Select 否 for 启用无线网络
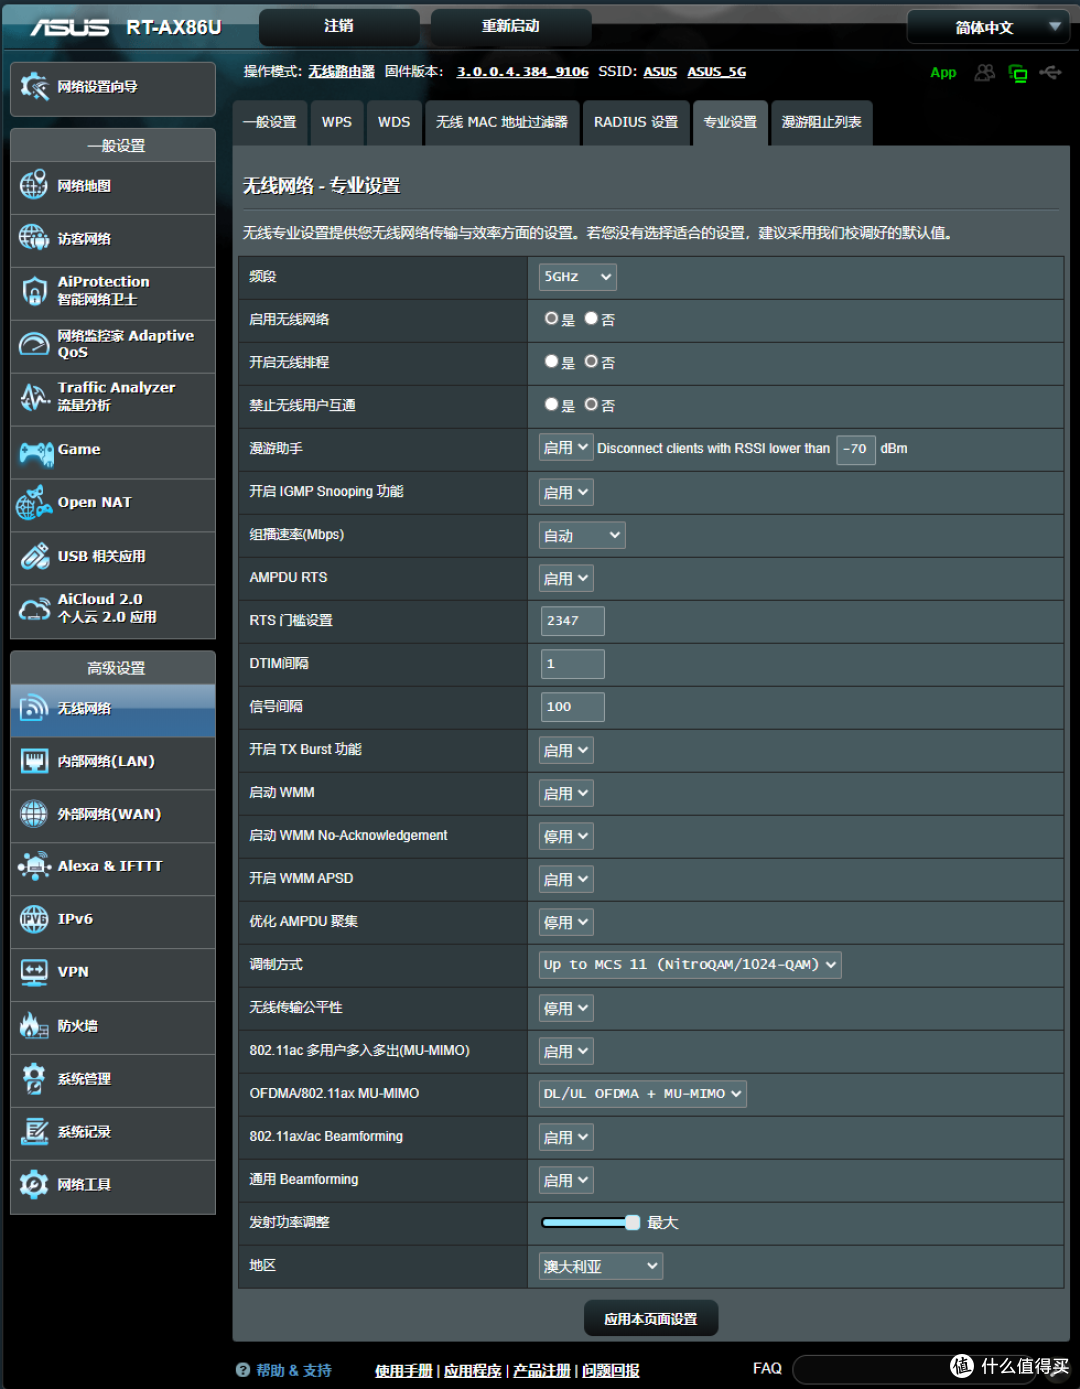Image resolution: width=1080 pixels, height=1389 pixels. click(x=591, y=318)
